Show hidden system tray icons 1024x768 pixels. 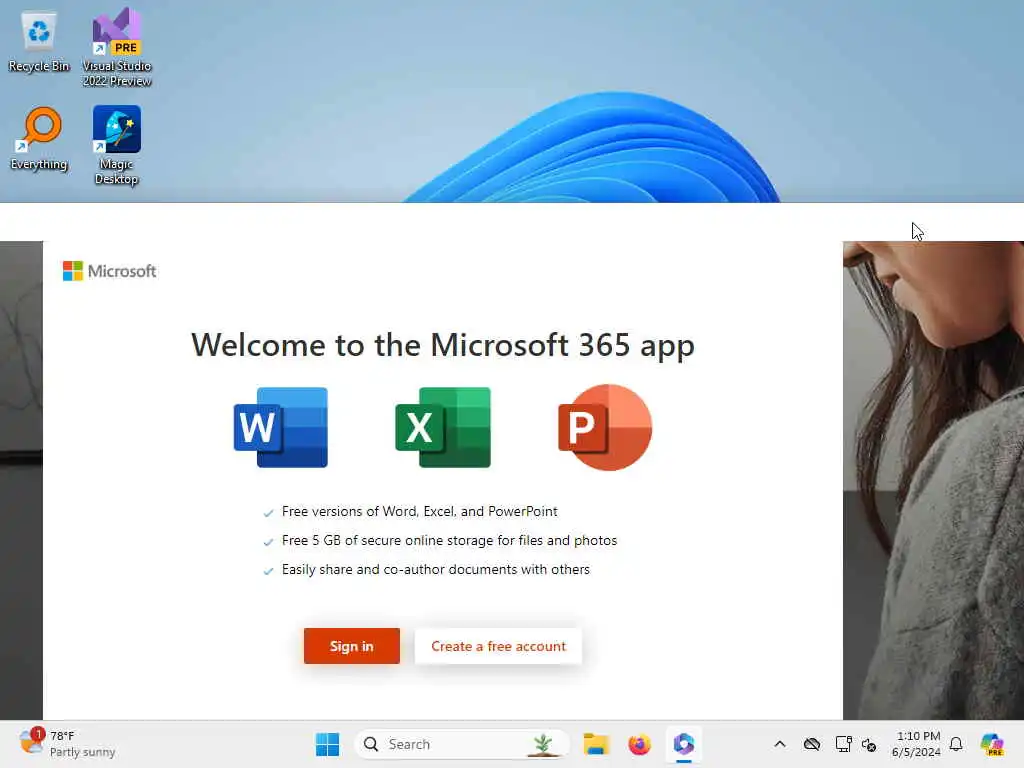click(780, 744)
